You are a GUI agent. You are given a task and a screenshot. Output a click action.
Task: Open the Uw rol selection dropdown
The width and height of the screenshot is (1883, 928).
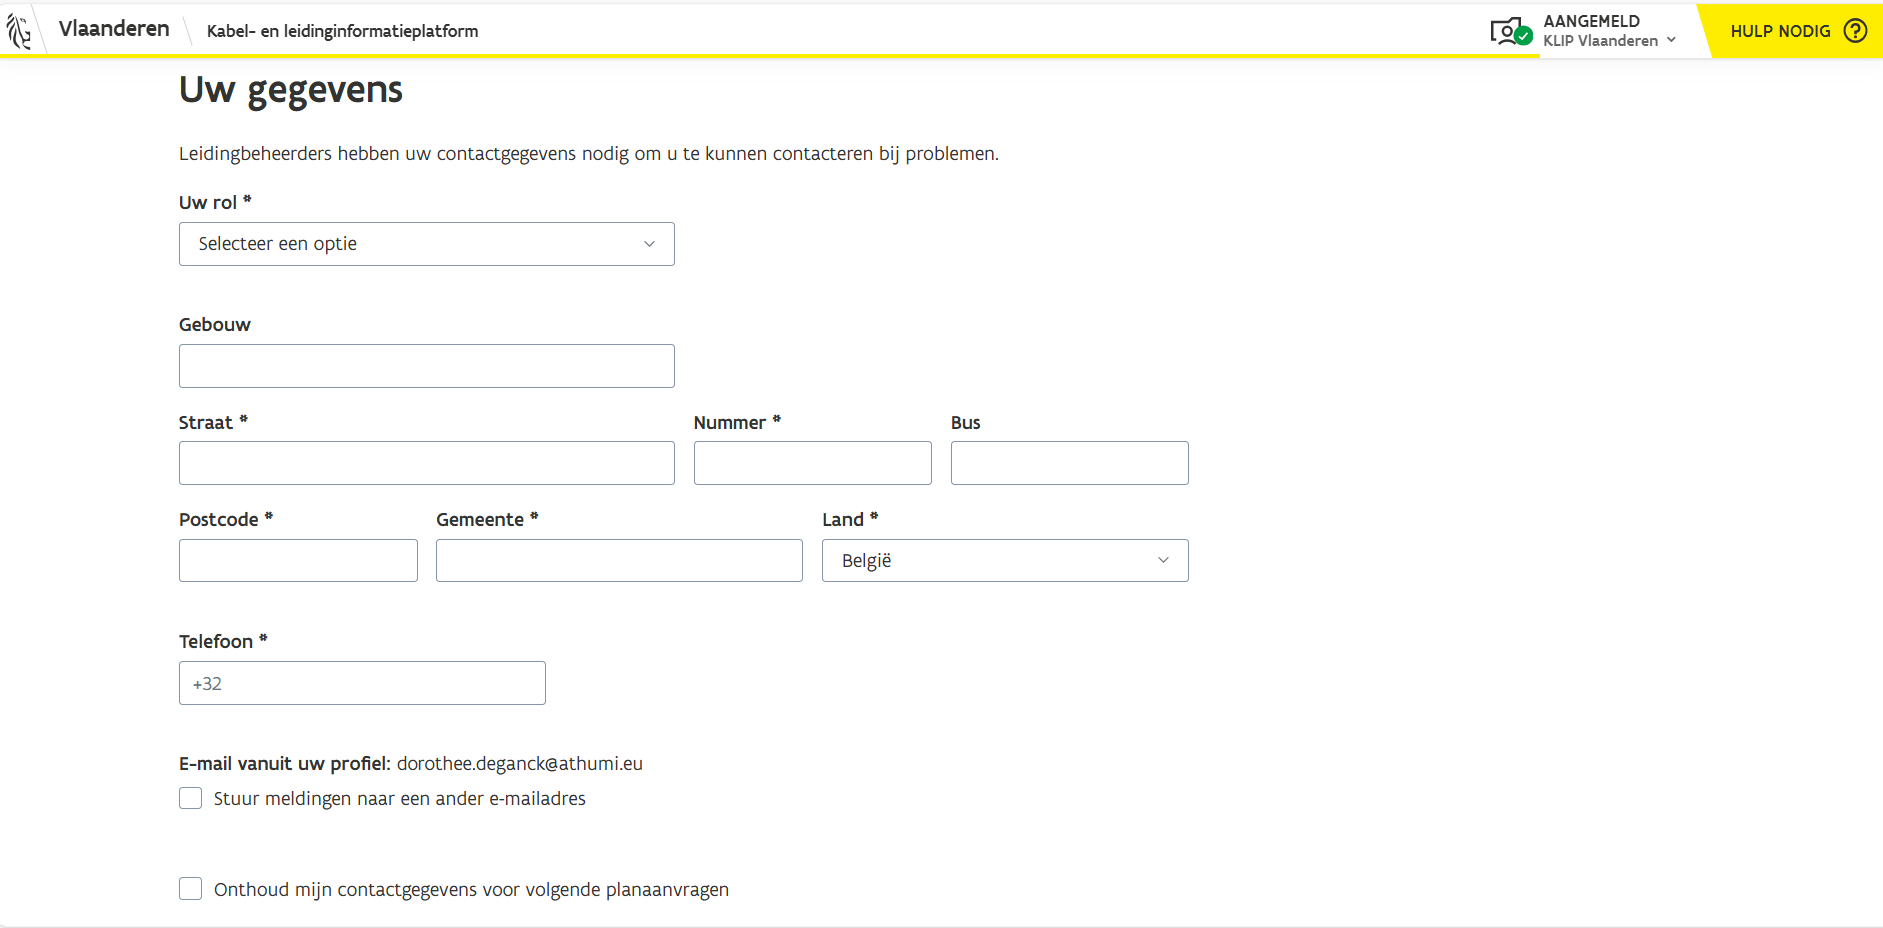pyautogui.click(x=426, y=244)
